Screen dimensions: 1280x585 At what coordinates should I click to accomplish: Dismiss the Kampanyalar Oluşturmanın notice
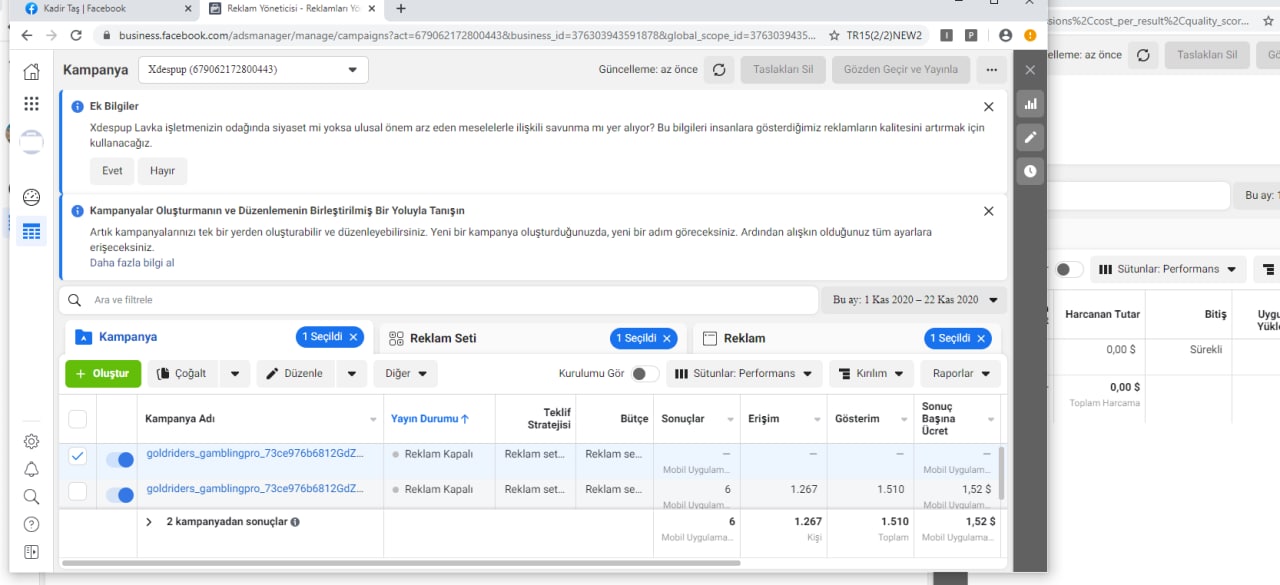tap(988, 211)
